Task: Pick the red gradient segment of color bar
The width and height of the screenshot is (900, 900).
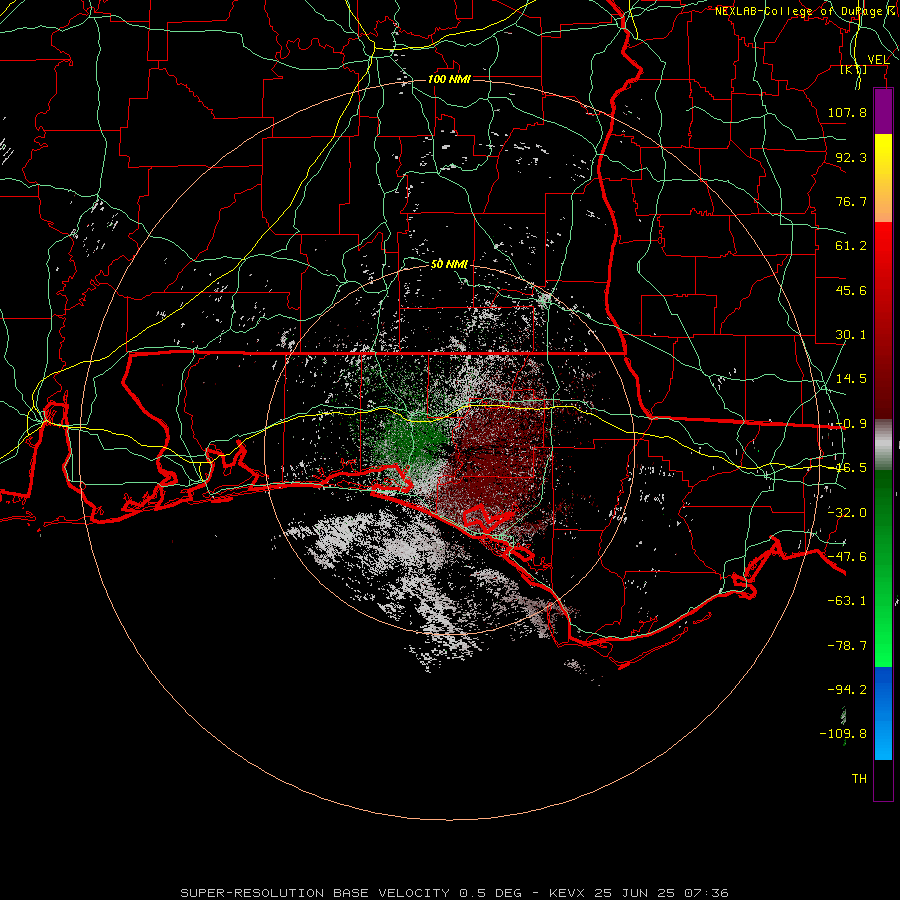Action: pyautogui.click(x=883, y=320)
